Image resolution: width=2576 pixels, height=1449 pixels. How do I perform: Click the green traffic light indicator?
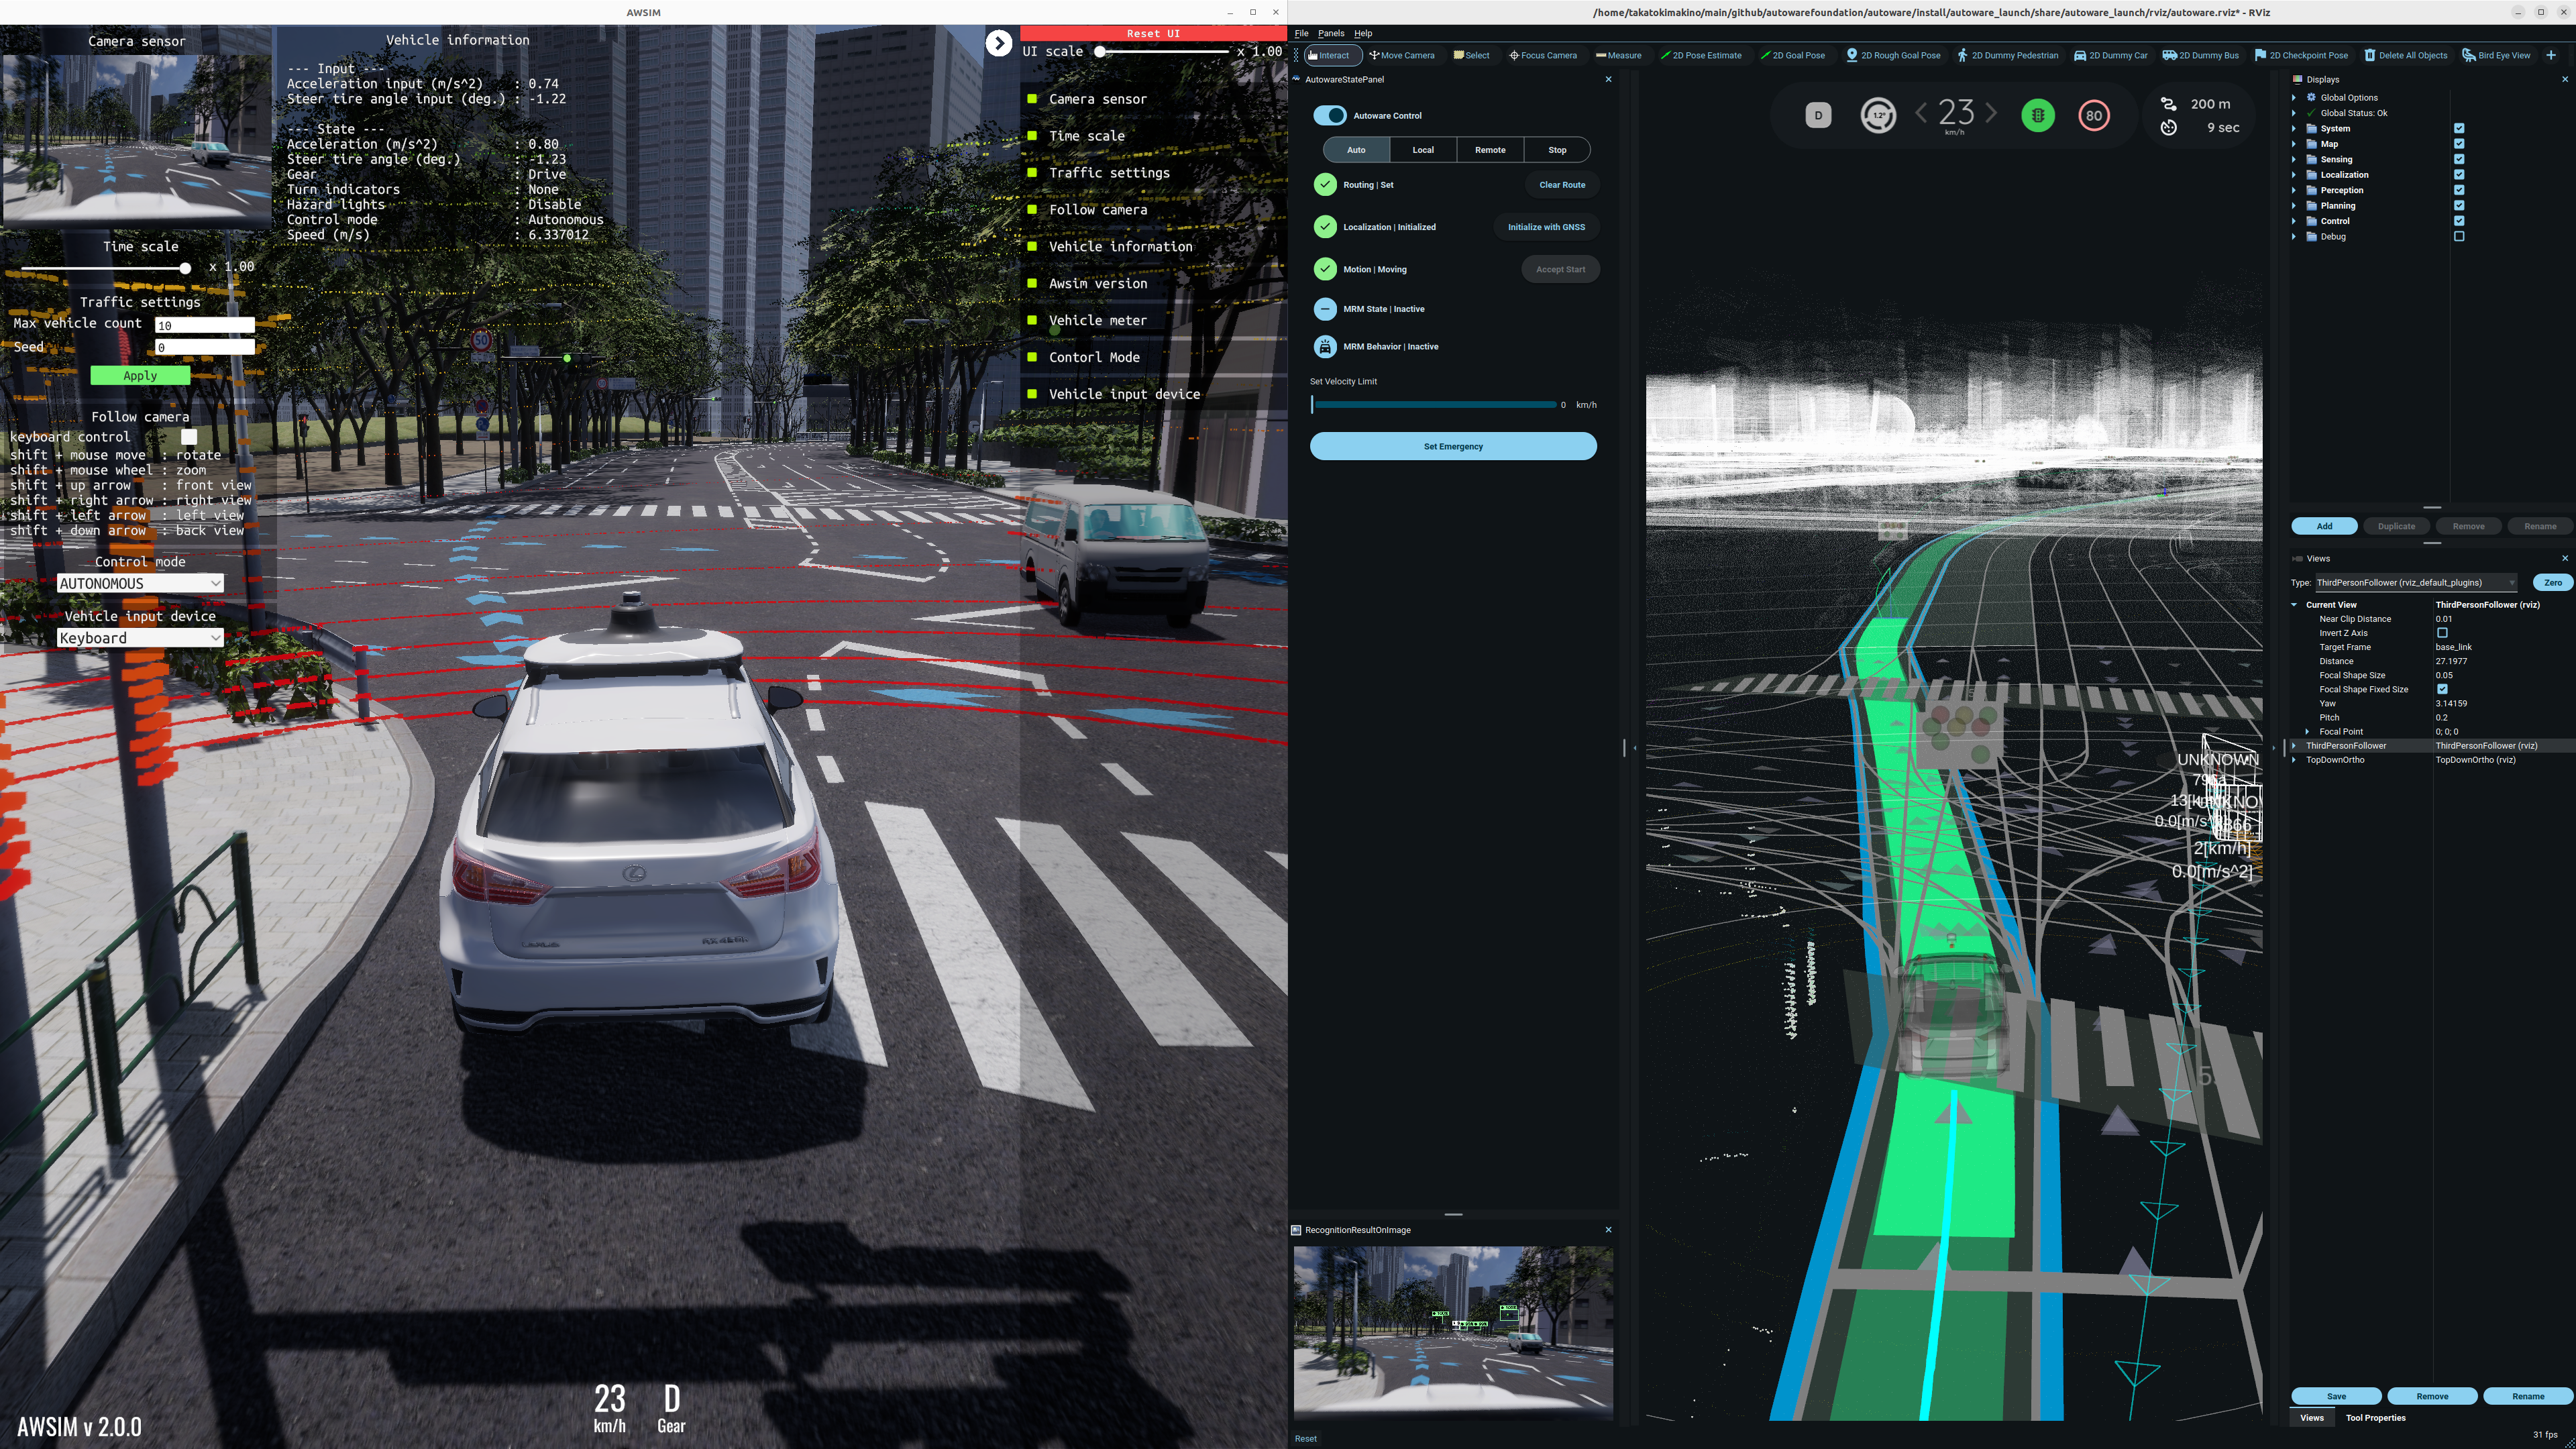[x=2037, y=115]
